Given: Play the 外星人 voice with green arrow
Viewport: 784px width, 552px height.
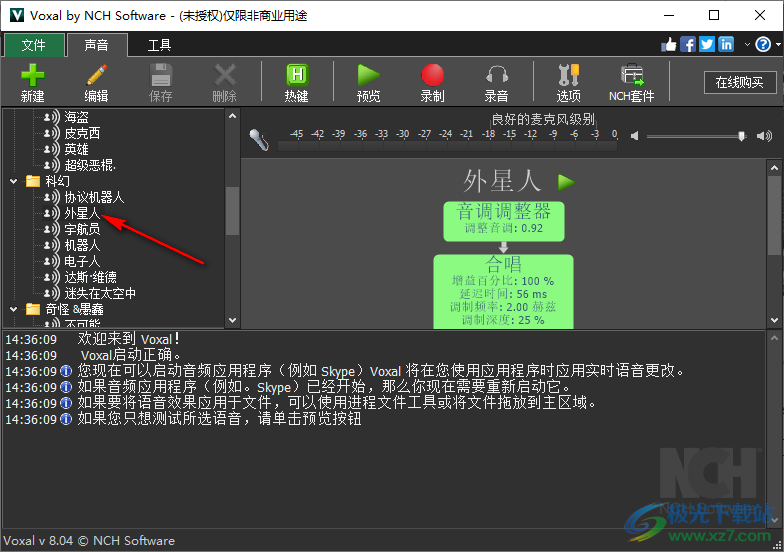Looking at the screenshot, I should click(566, 182).
